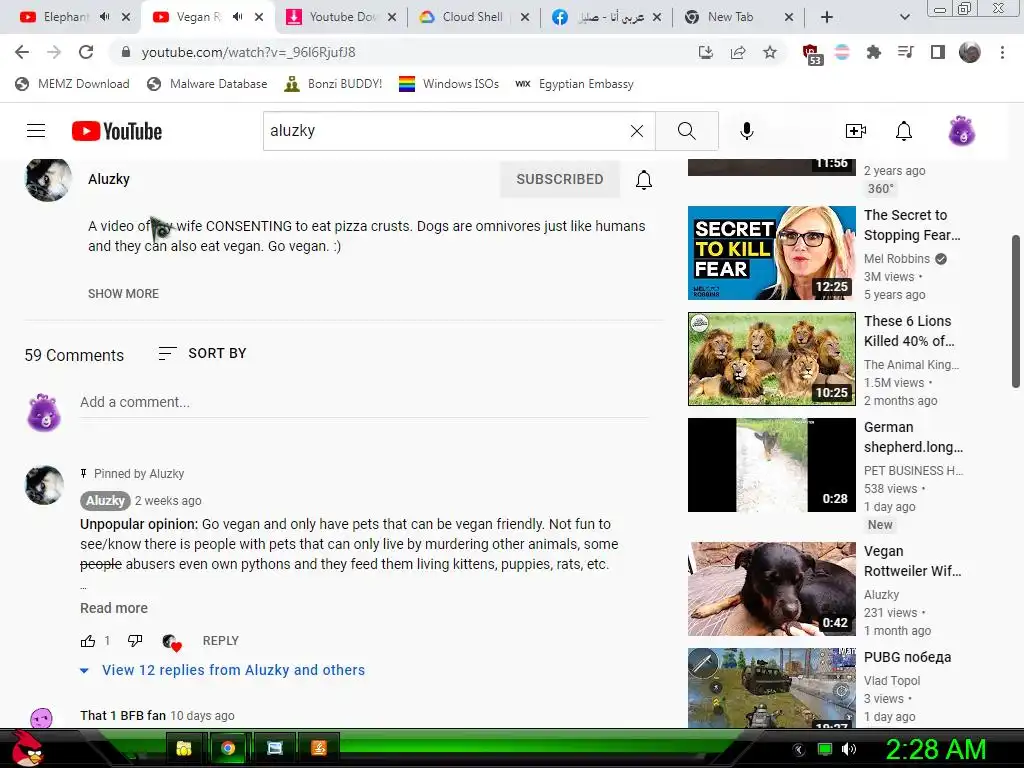Share this page from the address bar
Screen dimensions: 1024x768
pyautogui.click(x=738, y=52)
